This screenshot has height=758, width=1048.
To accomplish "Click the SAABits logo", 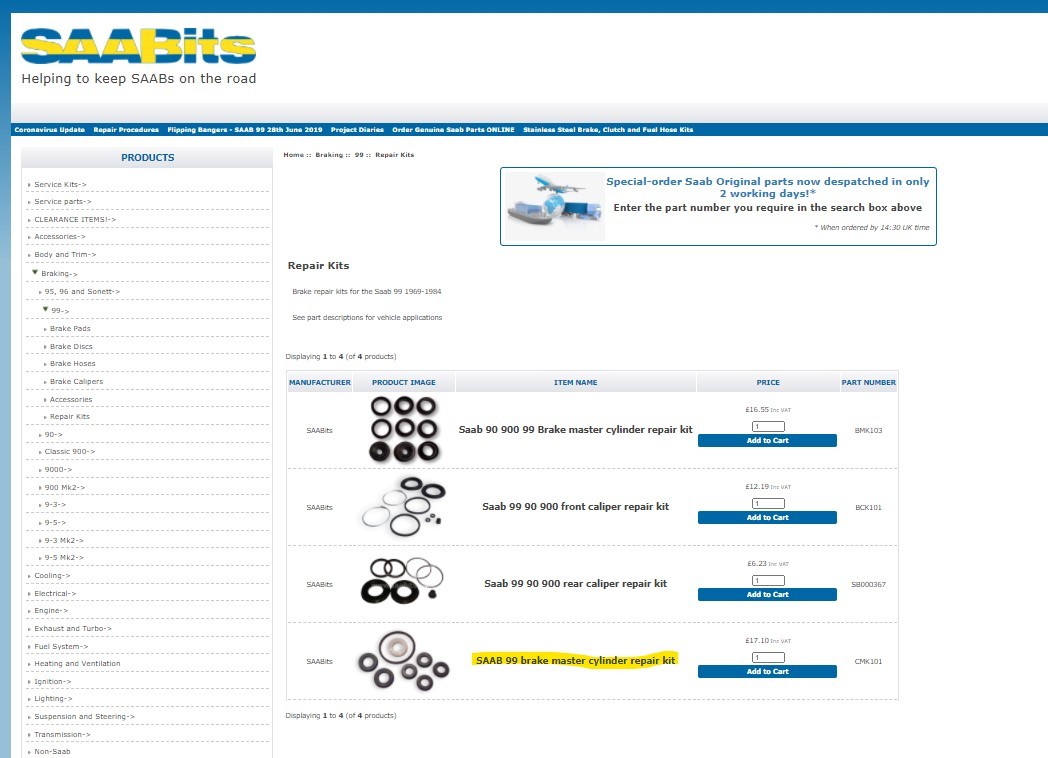I will [x=138, y=46].
